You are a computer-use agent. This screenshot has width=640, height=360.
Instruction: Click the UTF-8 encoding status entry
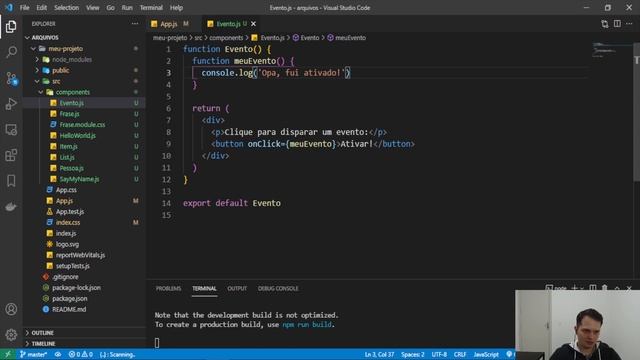click(439, 354)
